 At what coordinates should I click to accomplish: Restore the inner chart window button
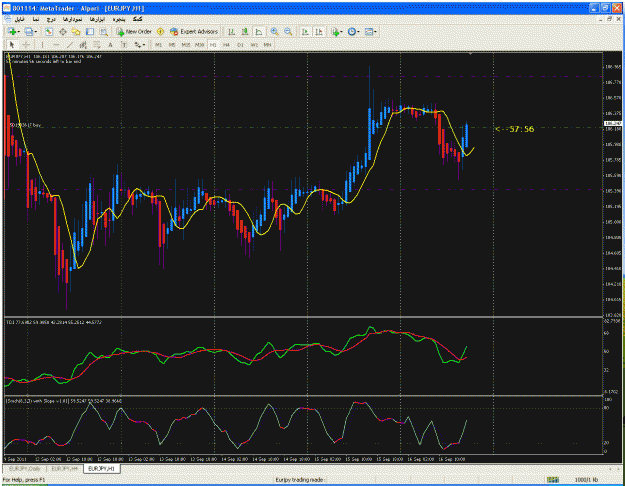click(609, 19)
